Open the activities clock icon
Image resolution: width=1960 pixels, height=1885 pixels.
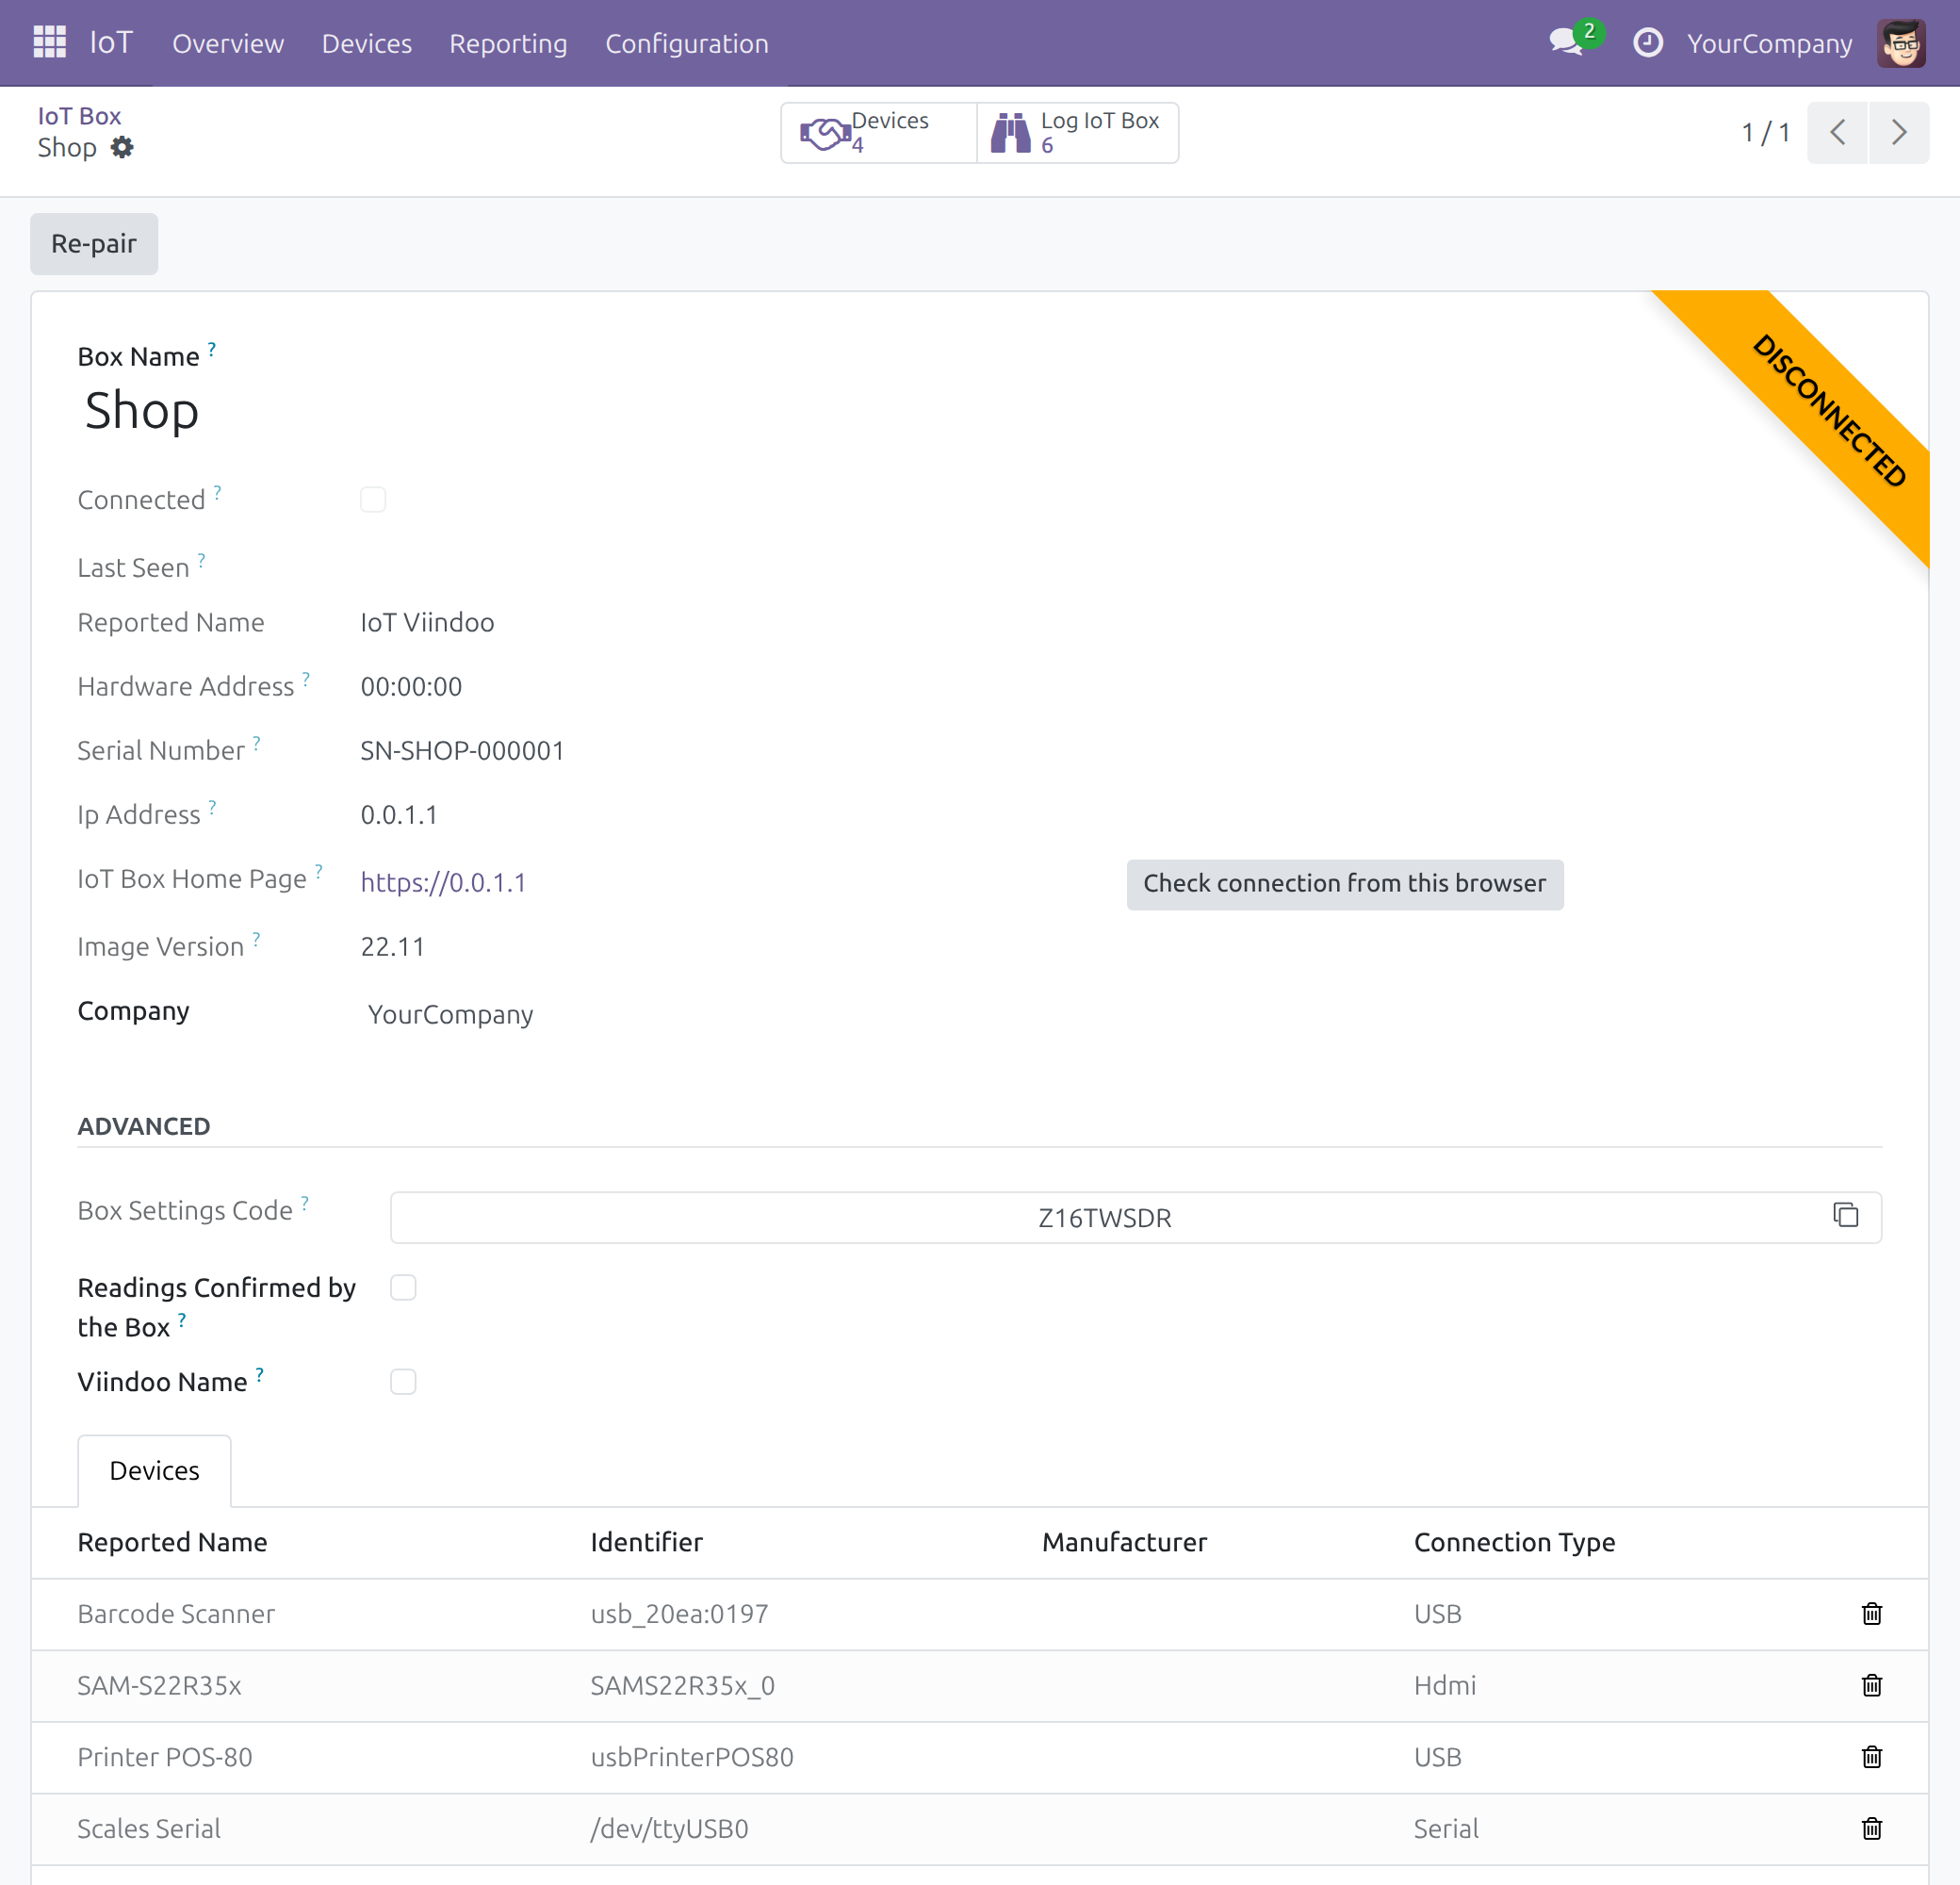pos(1647,43)
